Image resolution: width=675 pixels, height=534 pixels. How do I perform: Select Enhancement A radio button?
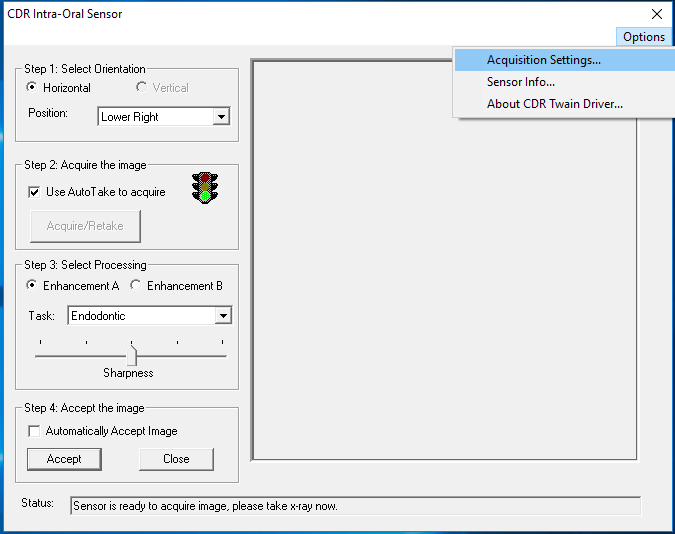[x=32, y=286]
